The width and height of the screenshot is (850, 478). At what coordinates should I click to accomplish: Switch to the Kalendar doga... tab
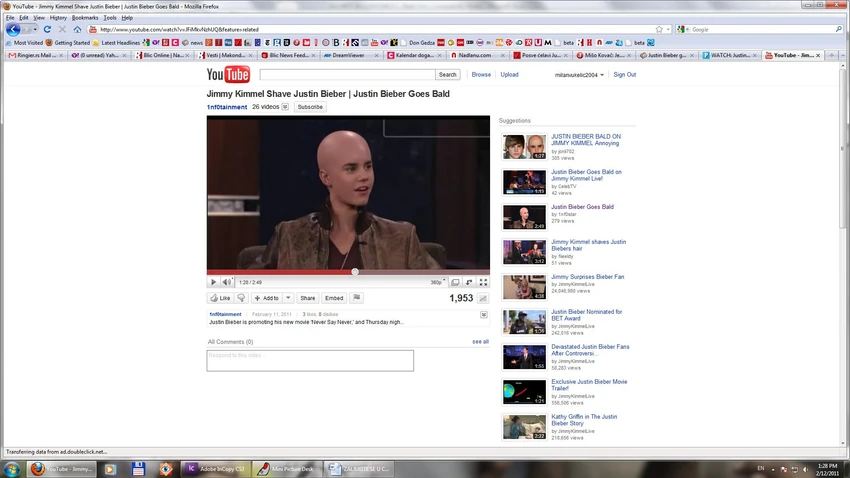click(414, 55)
